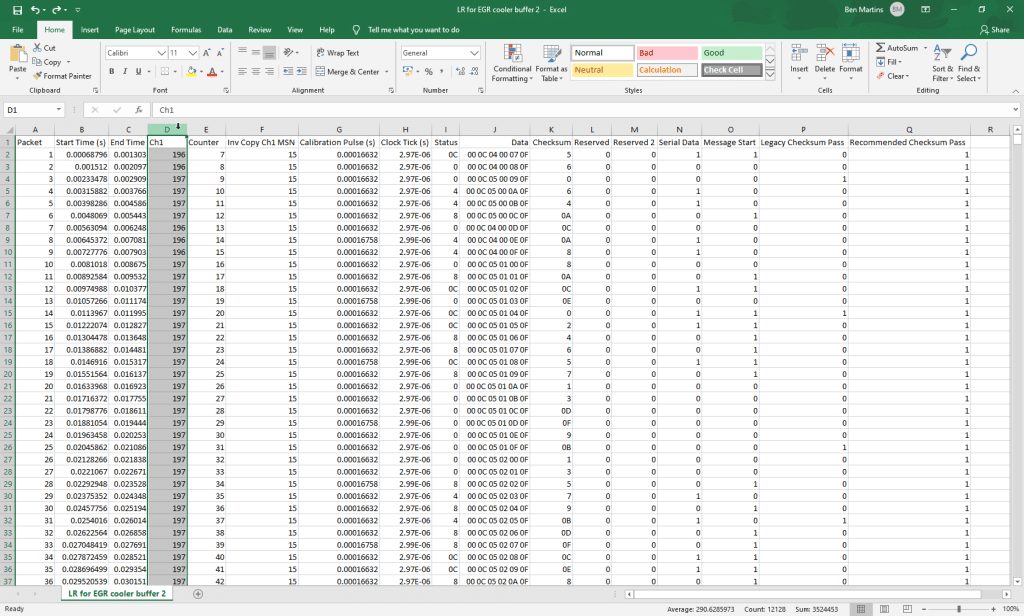Viewport: 1024px width, 616px height.
Task: Click the AutoSum sigma icon
Action: pos(880,48)
